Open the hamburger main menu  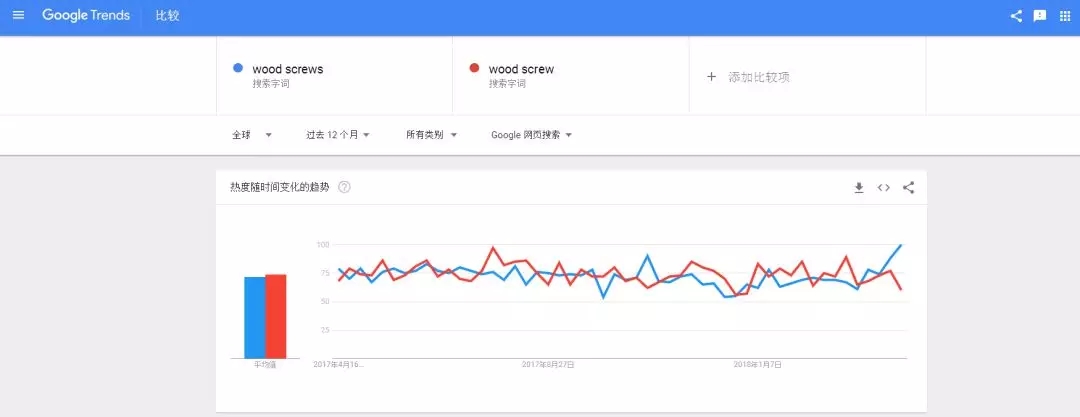click(x=18, y=16)
